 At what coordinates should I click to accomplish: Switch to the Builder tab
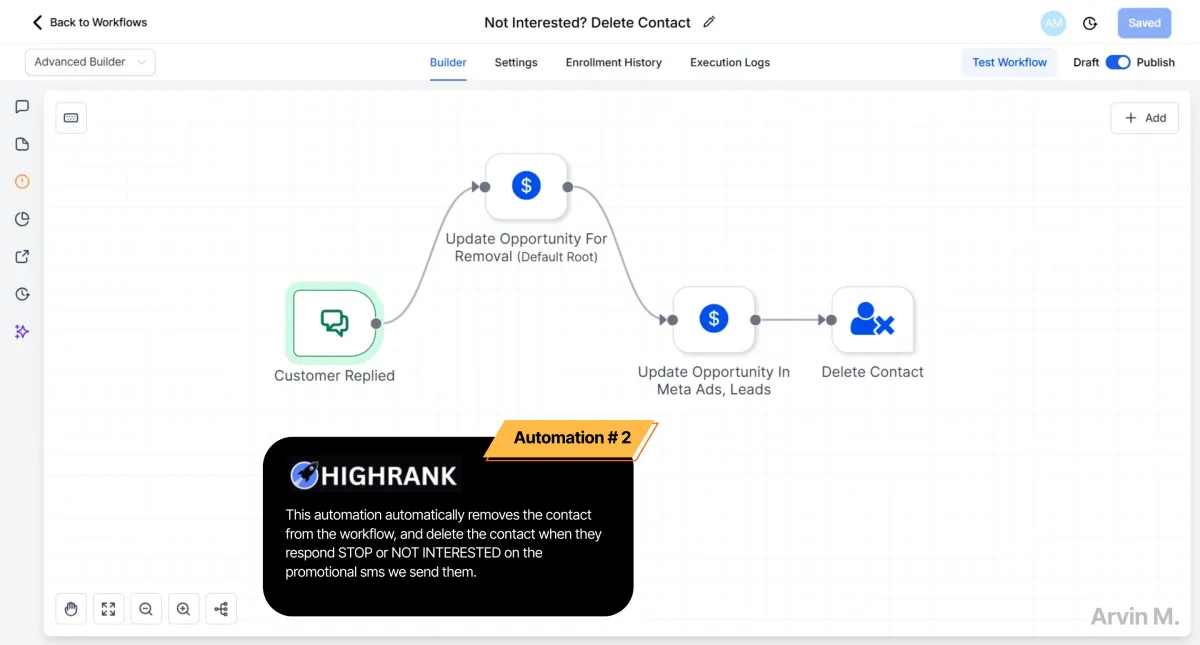[448, 62]
